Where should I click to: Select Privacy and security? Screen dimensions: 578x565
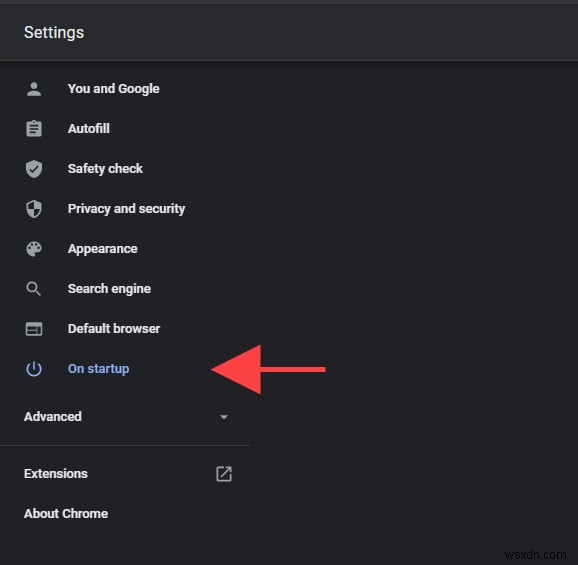click(x=126, y=209)
